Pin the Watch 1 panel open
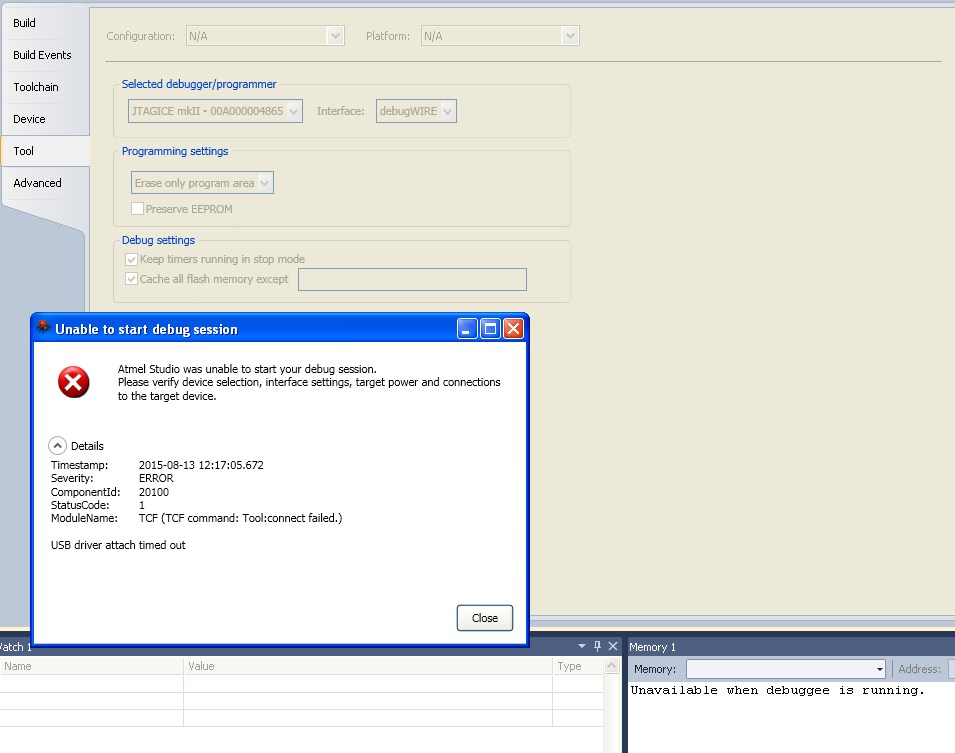Viewport: 955px width, 753px height. click(598, 647)
